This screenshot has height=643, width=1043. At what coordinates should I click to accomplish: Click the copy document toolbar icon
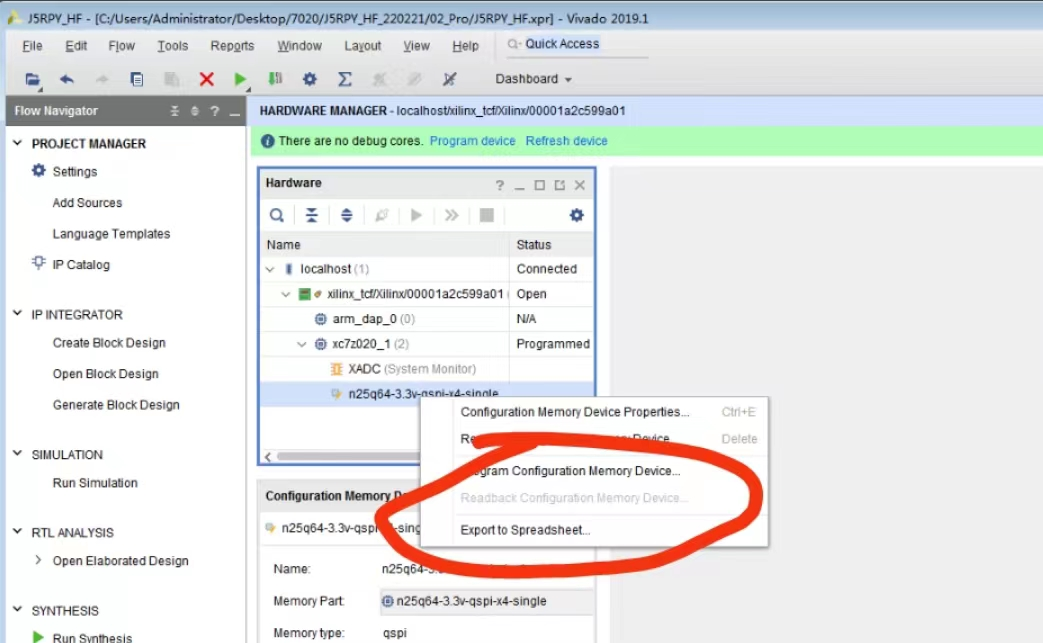[136, 79]
